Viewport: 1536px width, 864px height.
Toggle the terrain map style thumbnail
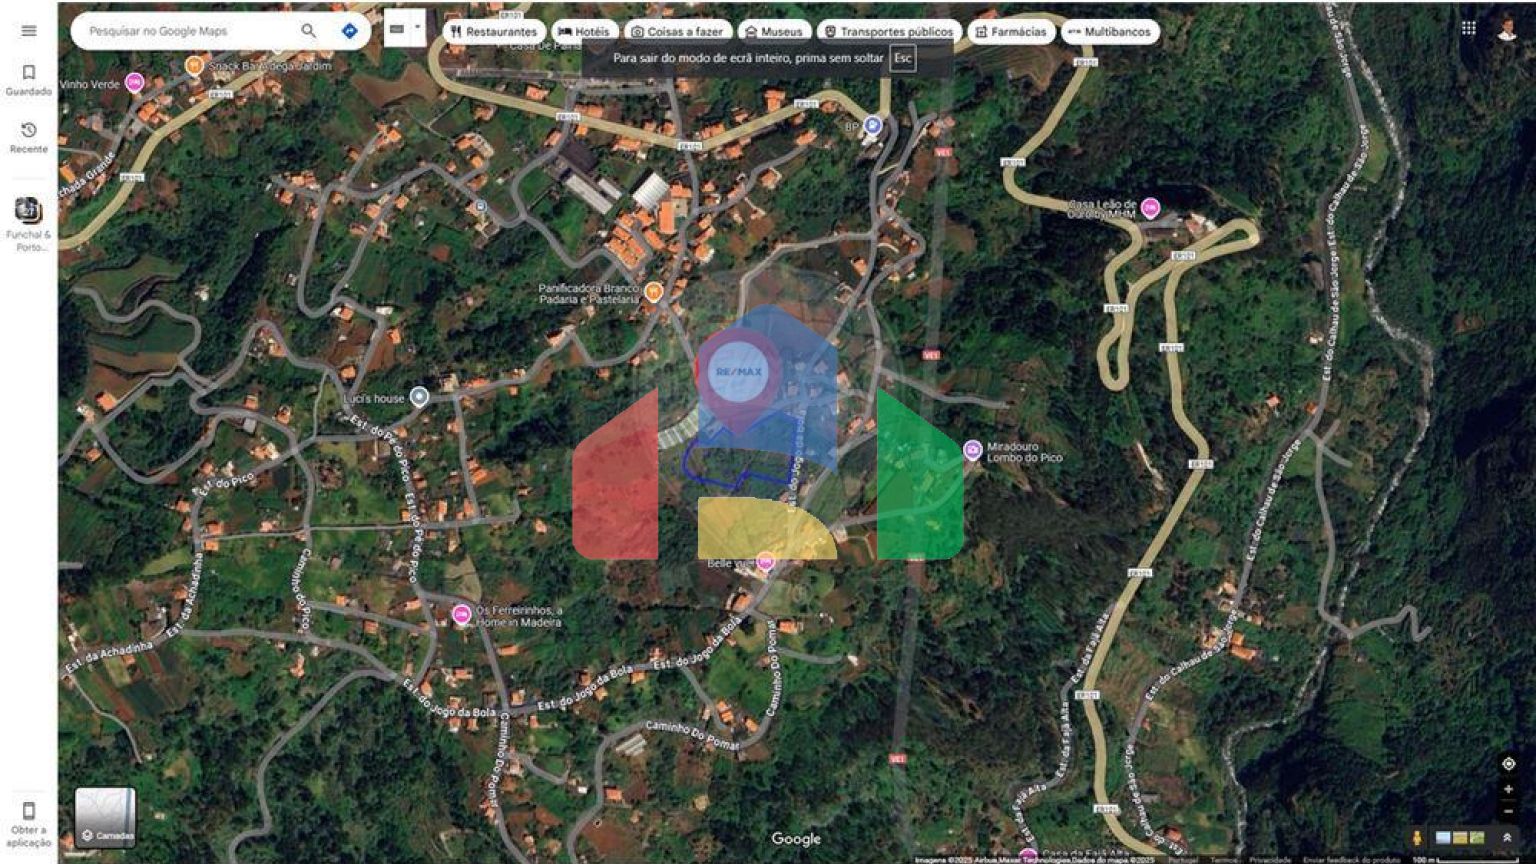coord(1478,838)
